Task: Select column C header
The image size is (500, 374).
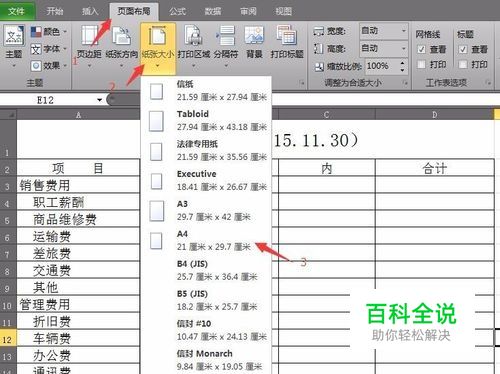Action: [x=327, y=115]
